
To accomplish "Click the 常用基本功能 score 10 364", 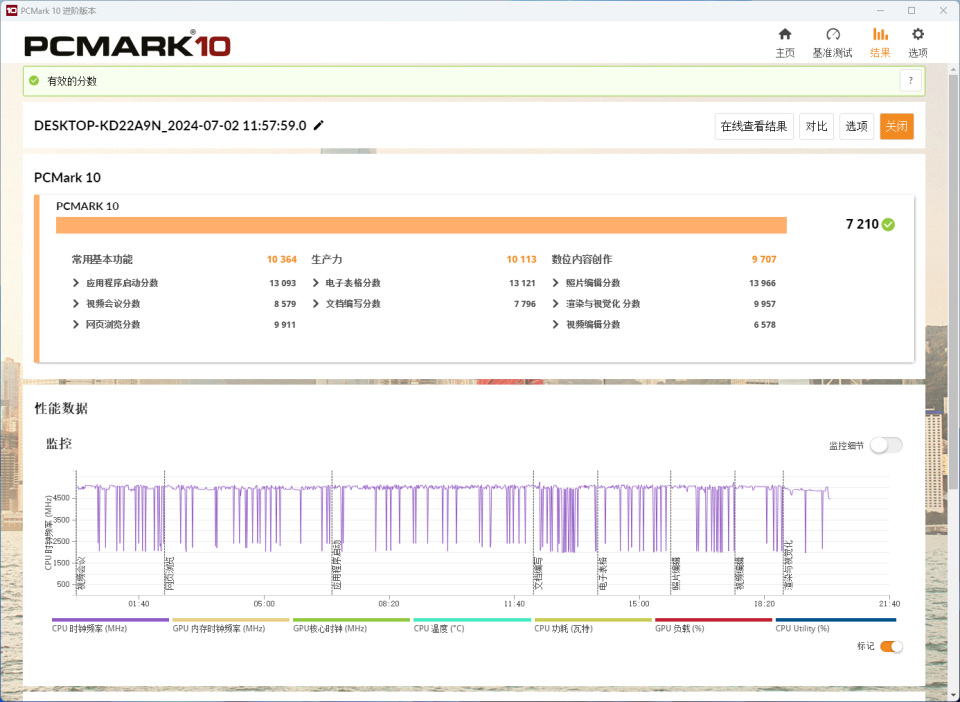I will 282,260.
